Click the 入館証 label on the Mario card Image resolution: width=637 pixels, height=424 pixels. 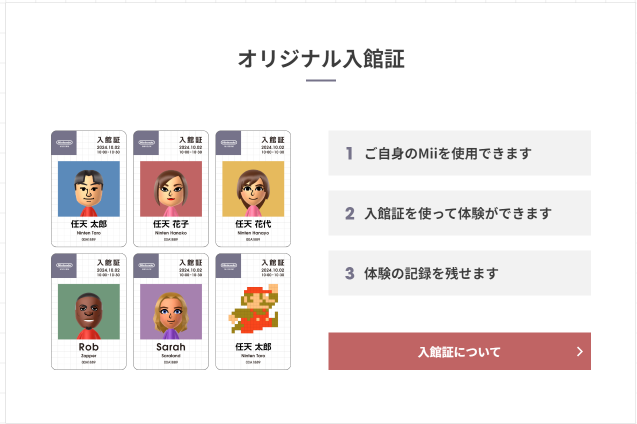click(x=273, y=263)
